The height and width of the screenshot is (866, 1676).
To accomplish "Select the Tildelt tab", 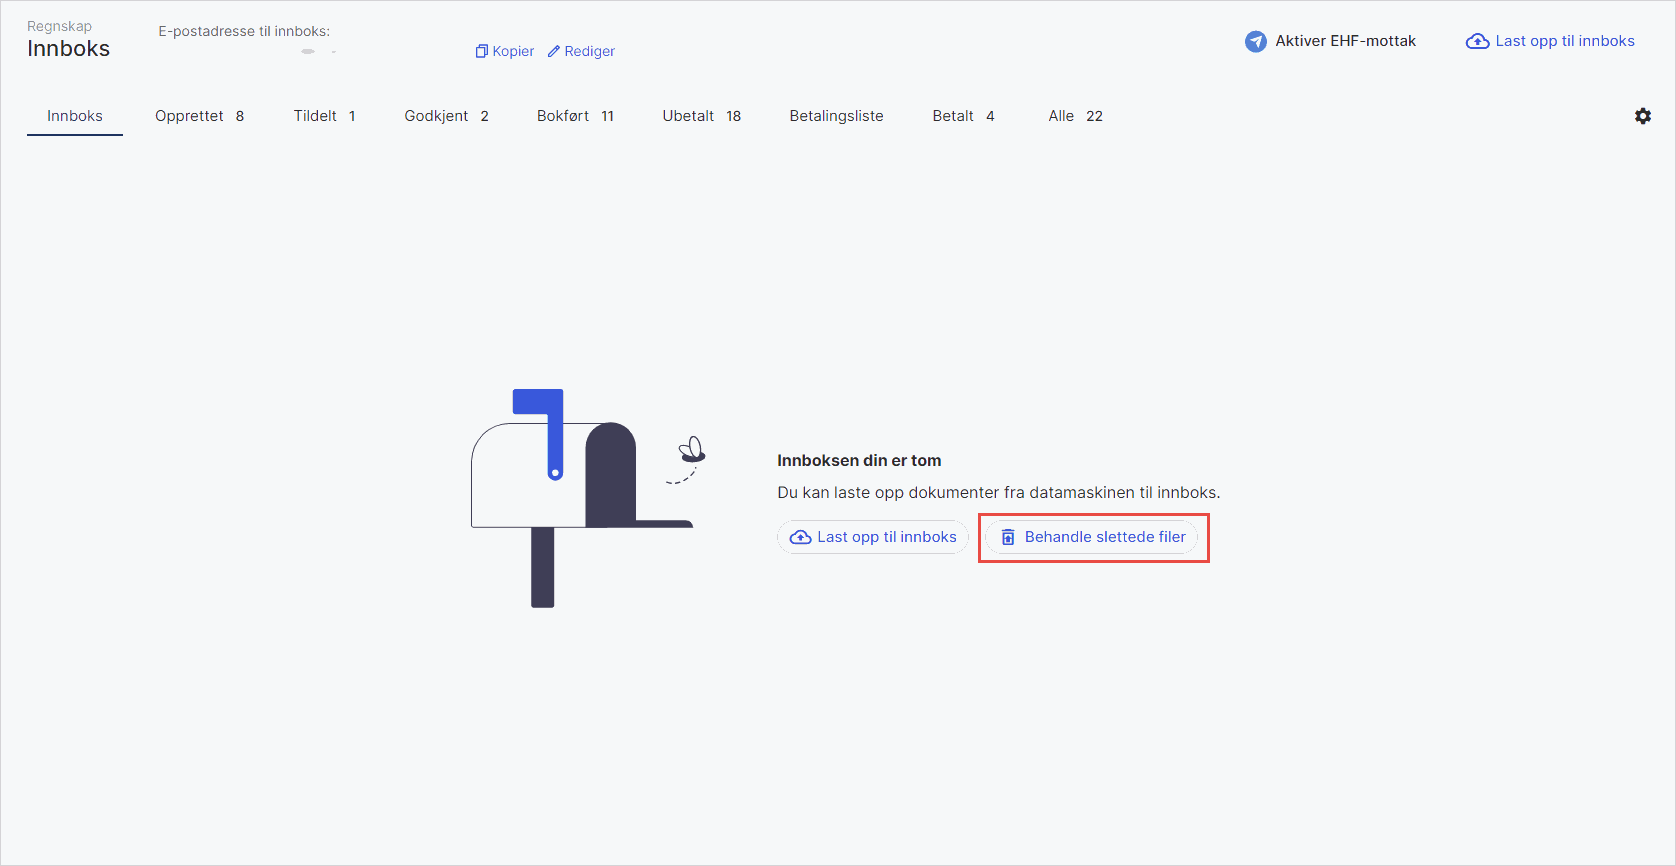I will coord(324,116).
